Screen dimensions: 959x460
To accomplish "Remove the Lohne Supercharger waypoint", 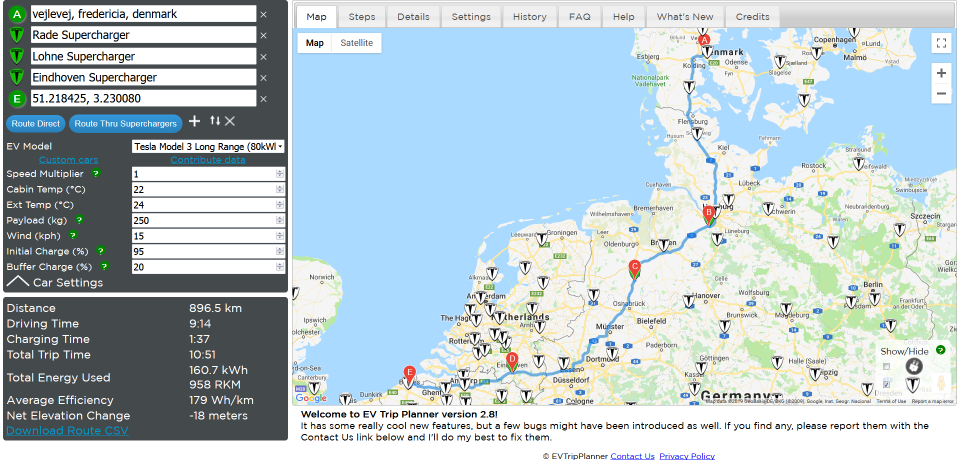I will coord(264,57).
